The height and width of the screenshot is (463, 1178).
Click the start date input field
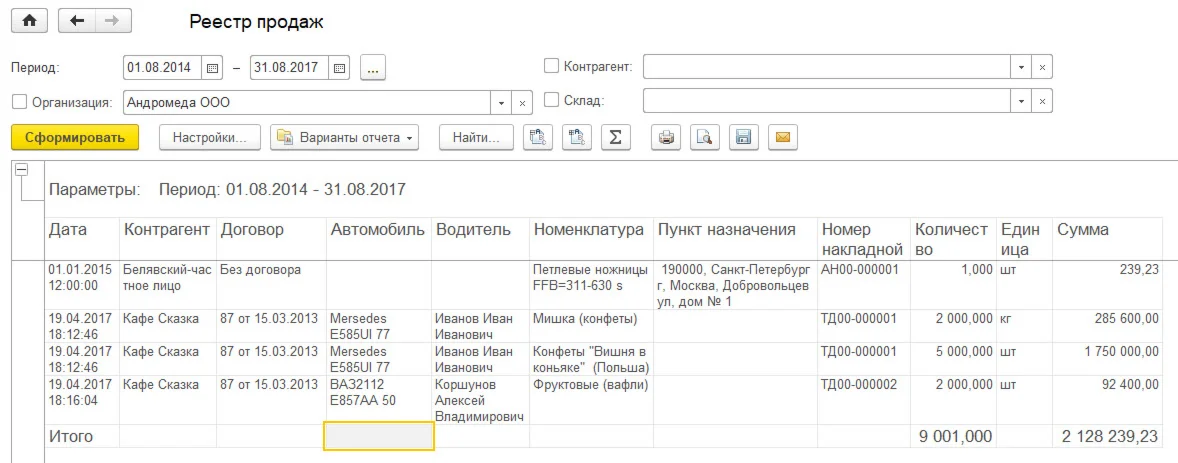[162, 68]
